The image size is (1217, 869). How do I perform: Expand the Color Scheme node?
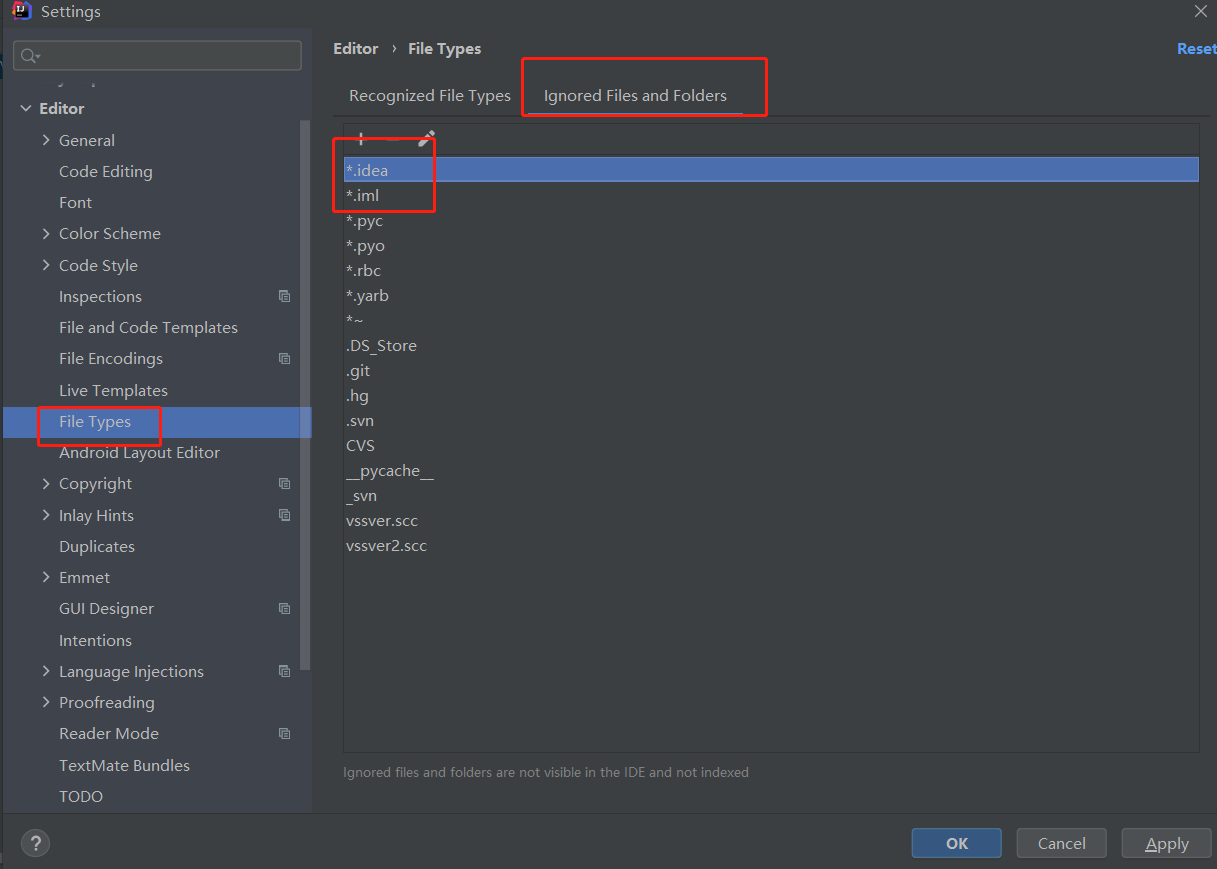pyautogui.click(x=46, y=233)
